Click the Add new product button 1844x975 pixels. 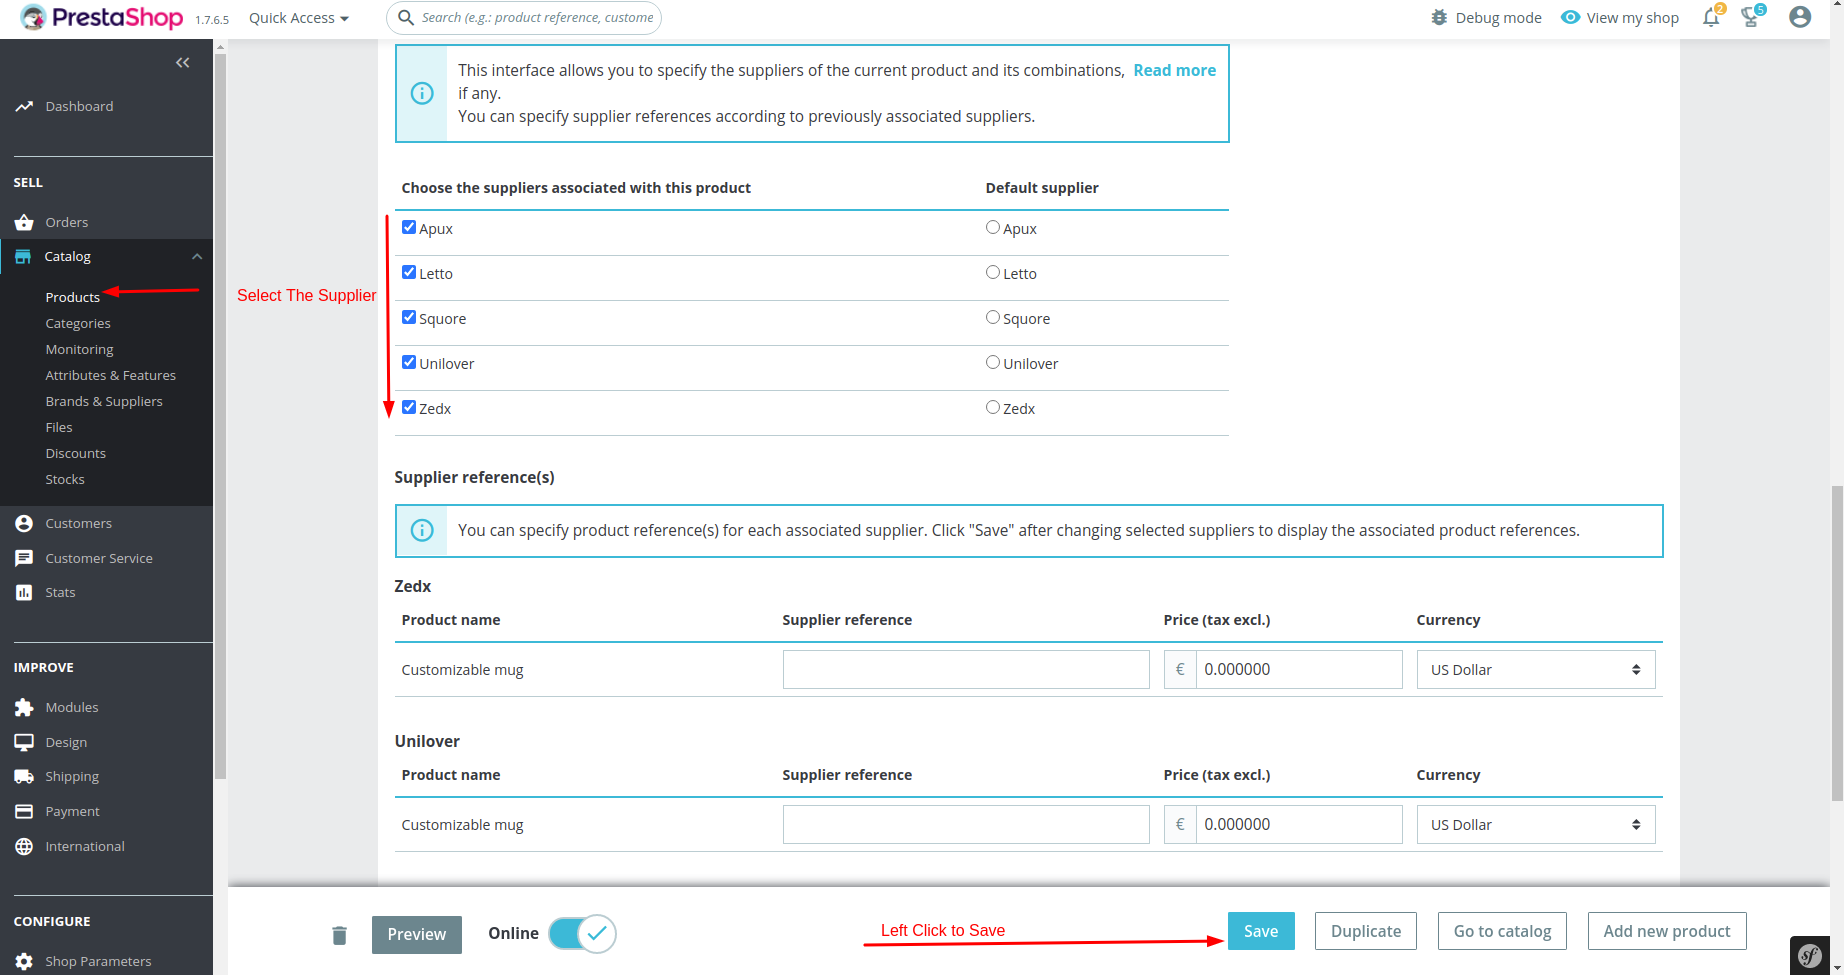1667,931
